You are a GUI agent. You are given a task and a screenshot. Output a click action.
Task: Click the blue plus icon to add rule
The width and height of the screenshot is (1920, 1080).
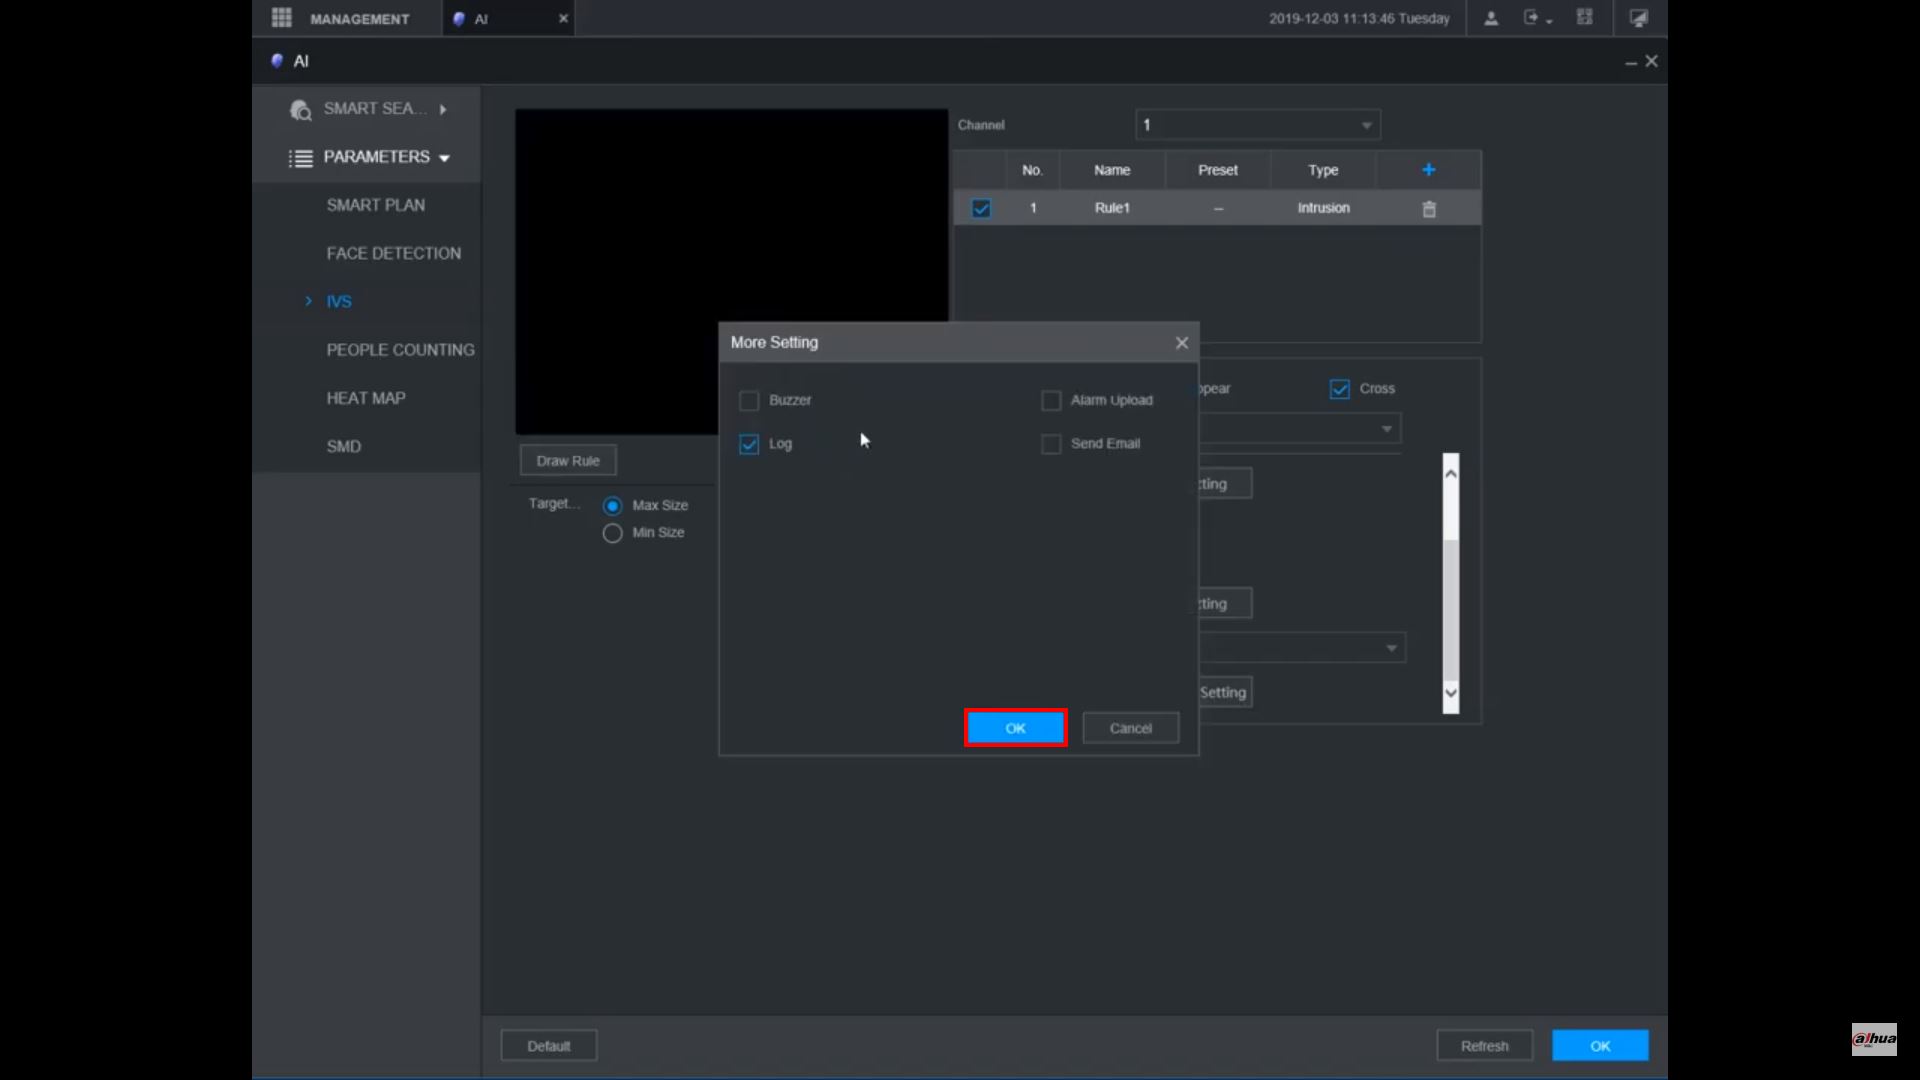click(x=1428, y=170)
